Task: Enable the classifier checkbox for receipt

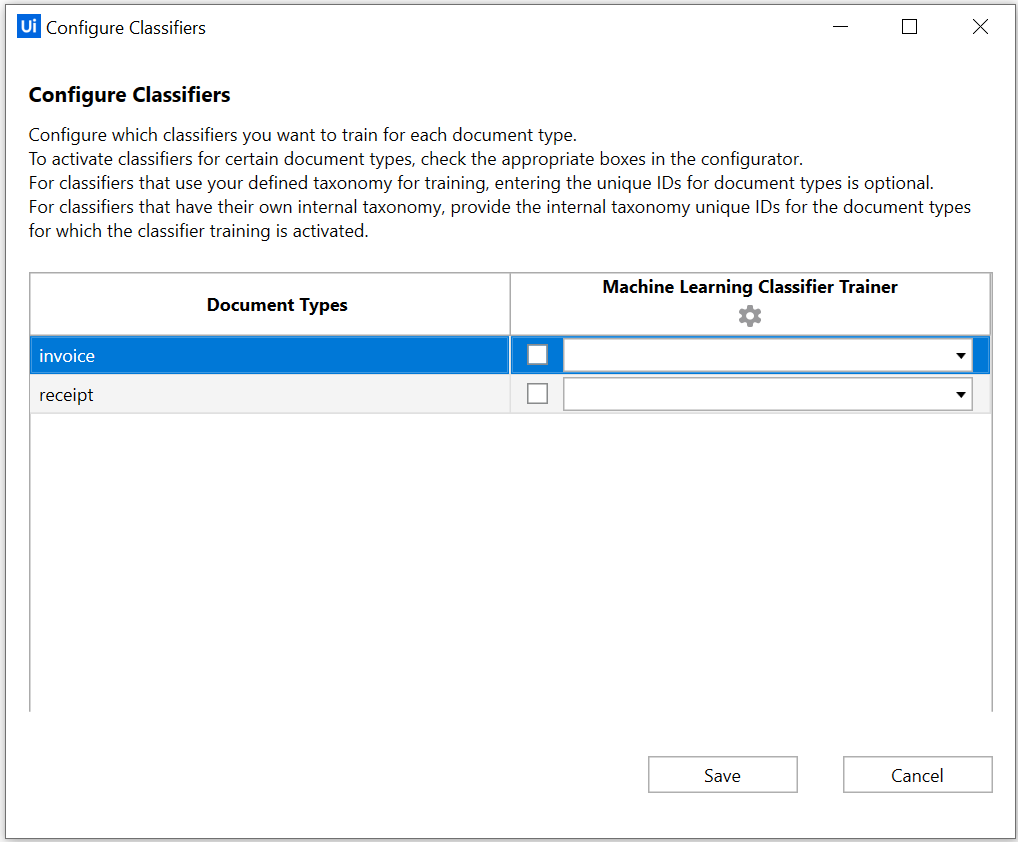Action: click(537, 393)
